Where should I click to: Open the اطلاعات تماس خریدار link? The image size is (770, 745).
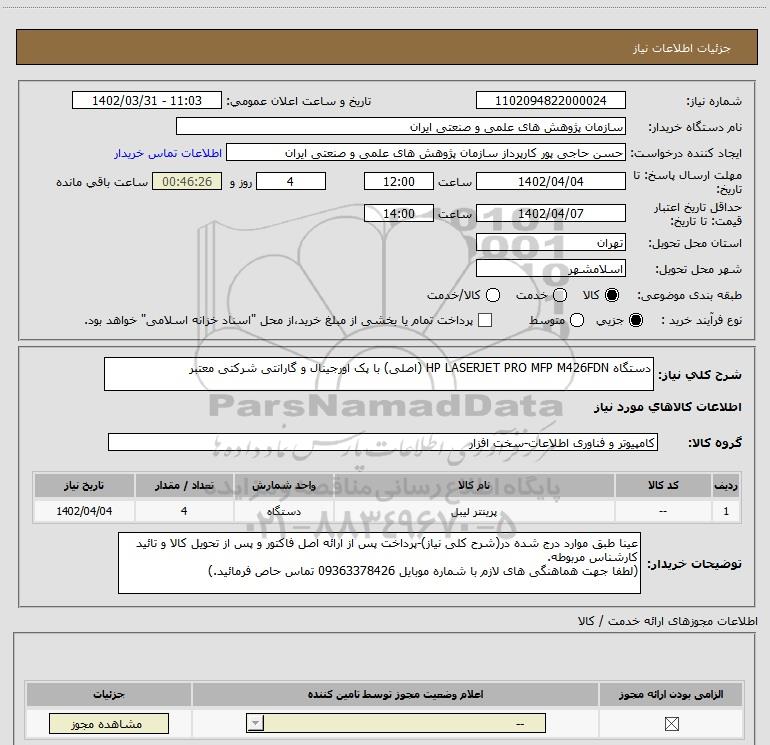(168, 153)
